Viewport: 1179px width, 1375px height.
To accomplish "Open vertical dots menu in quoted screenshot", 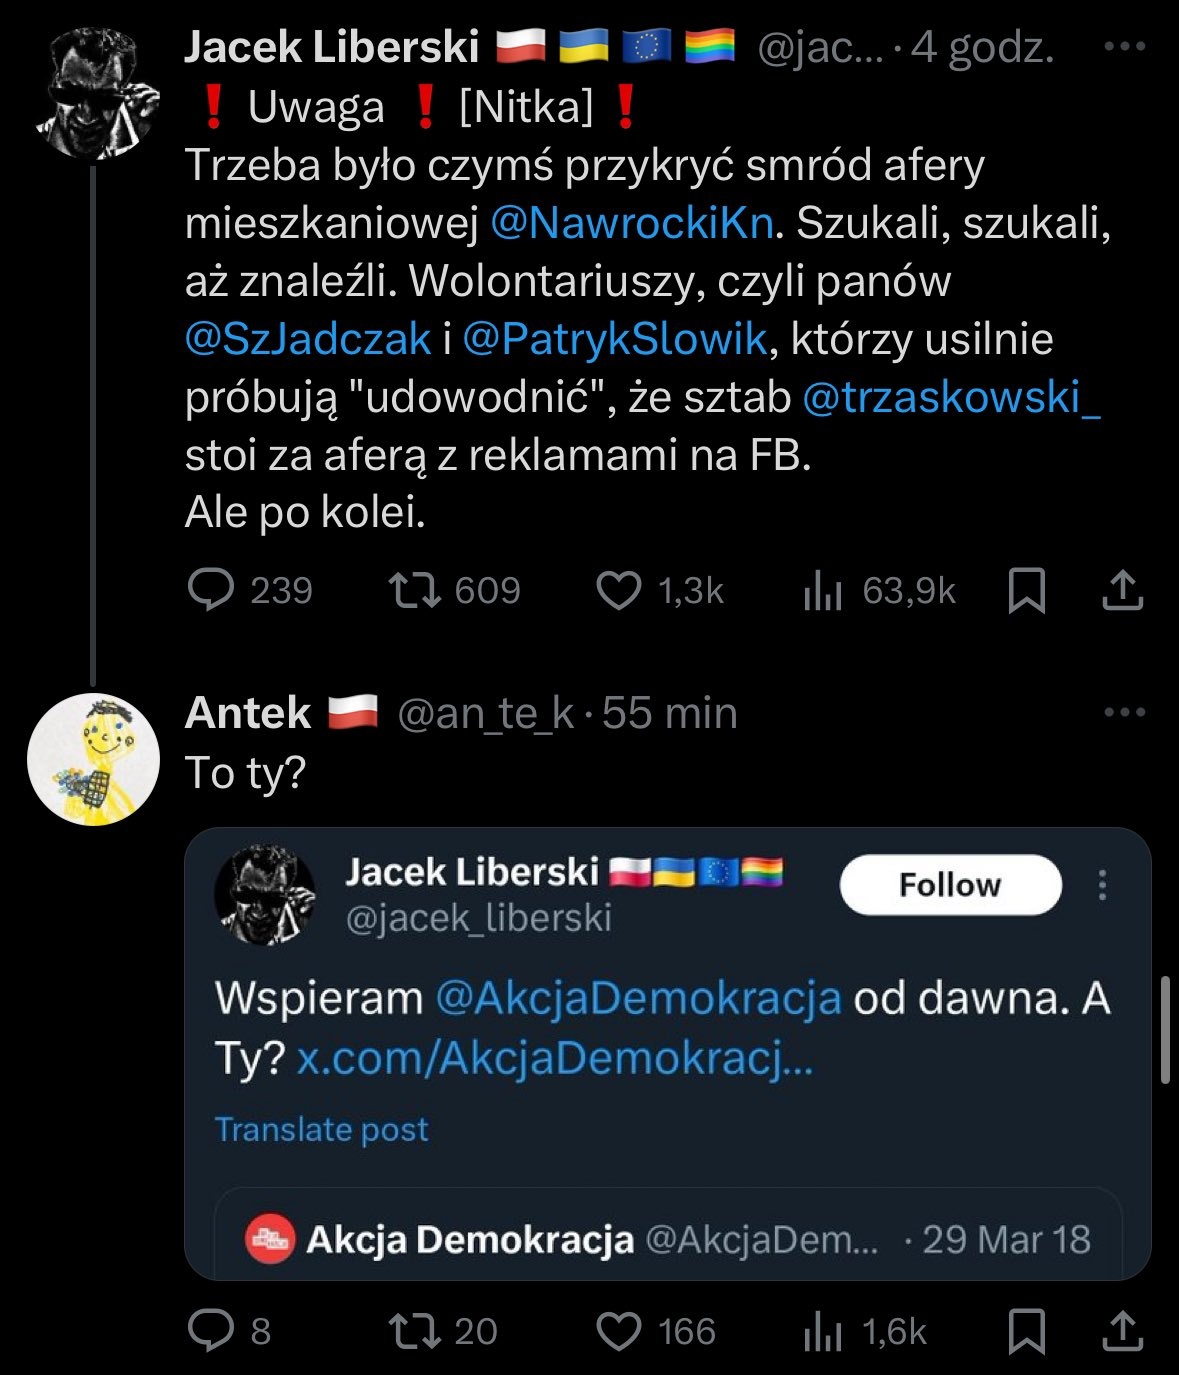I will (x=1102, y=885).
